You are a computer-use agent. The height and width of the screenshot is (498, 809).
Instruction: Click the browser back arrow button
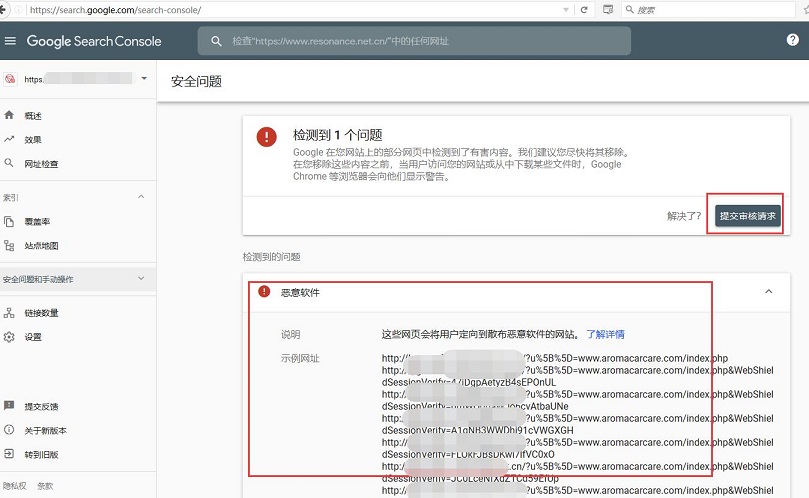click(3, 9)
